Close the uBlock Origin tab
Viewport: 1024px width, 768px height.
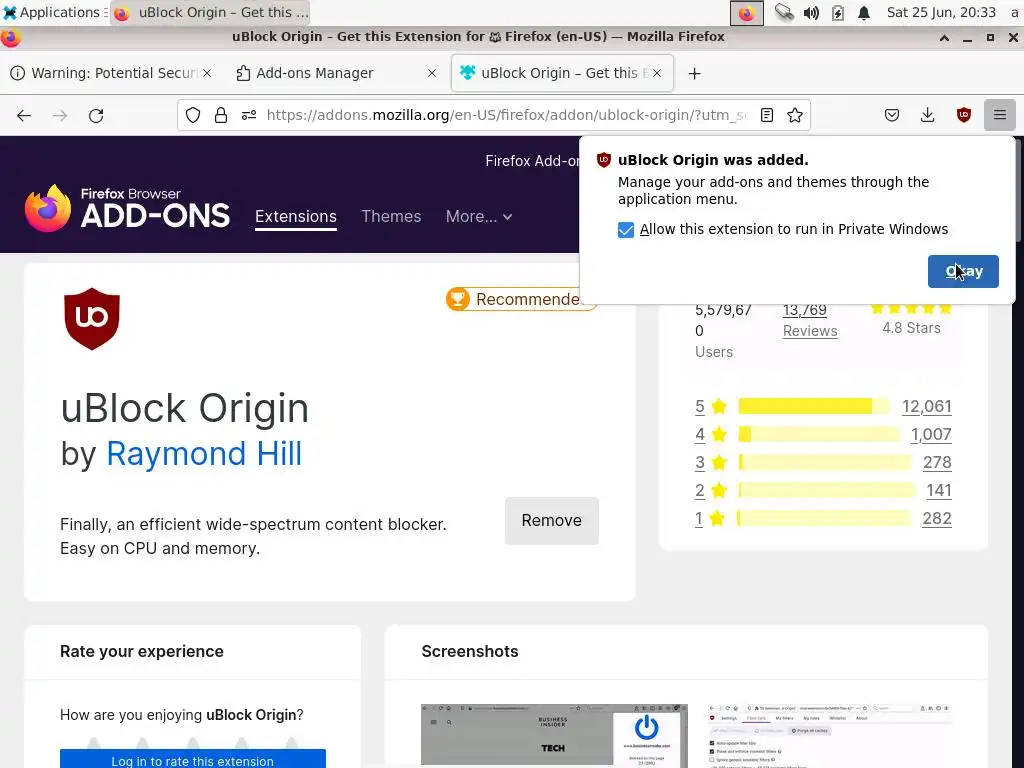[657, 73]
